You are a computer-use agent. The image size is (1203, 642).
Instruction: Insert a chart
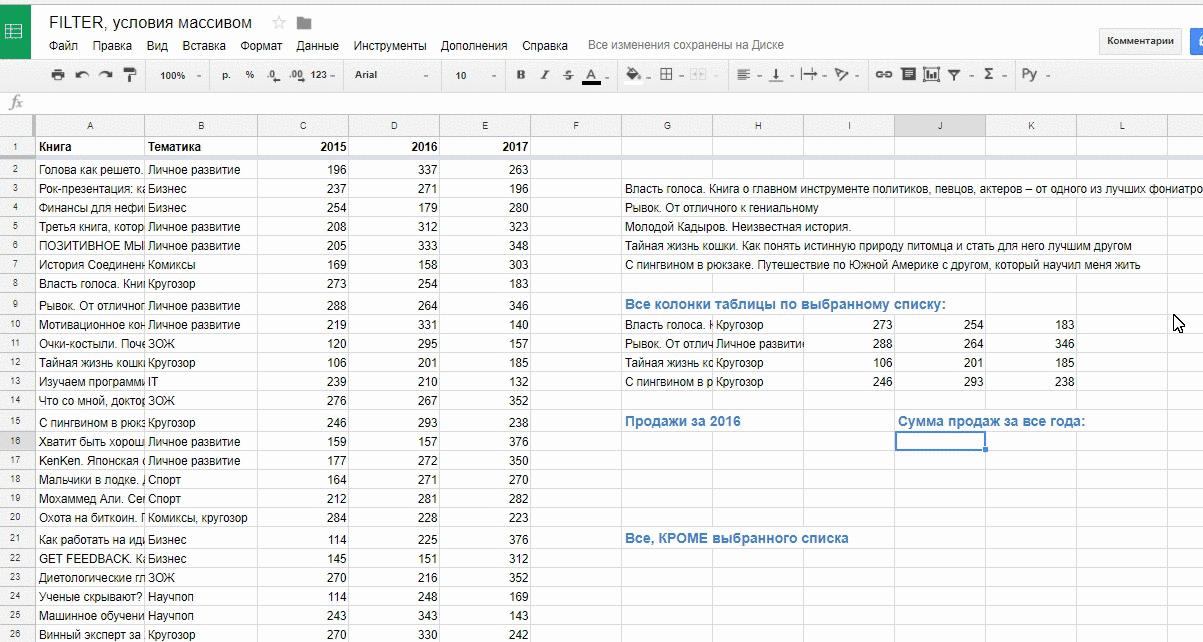click(x=932, y=75)
